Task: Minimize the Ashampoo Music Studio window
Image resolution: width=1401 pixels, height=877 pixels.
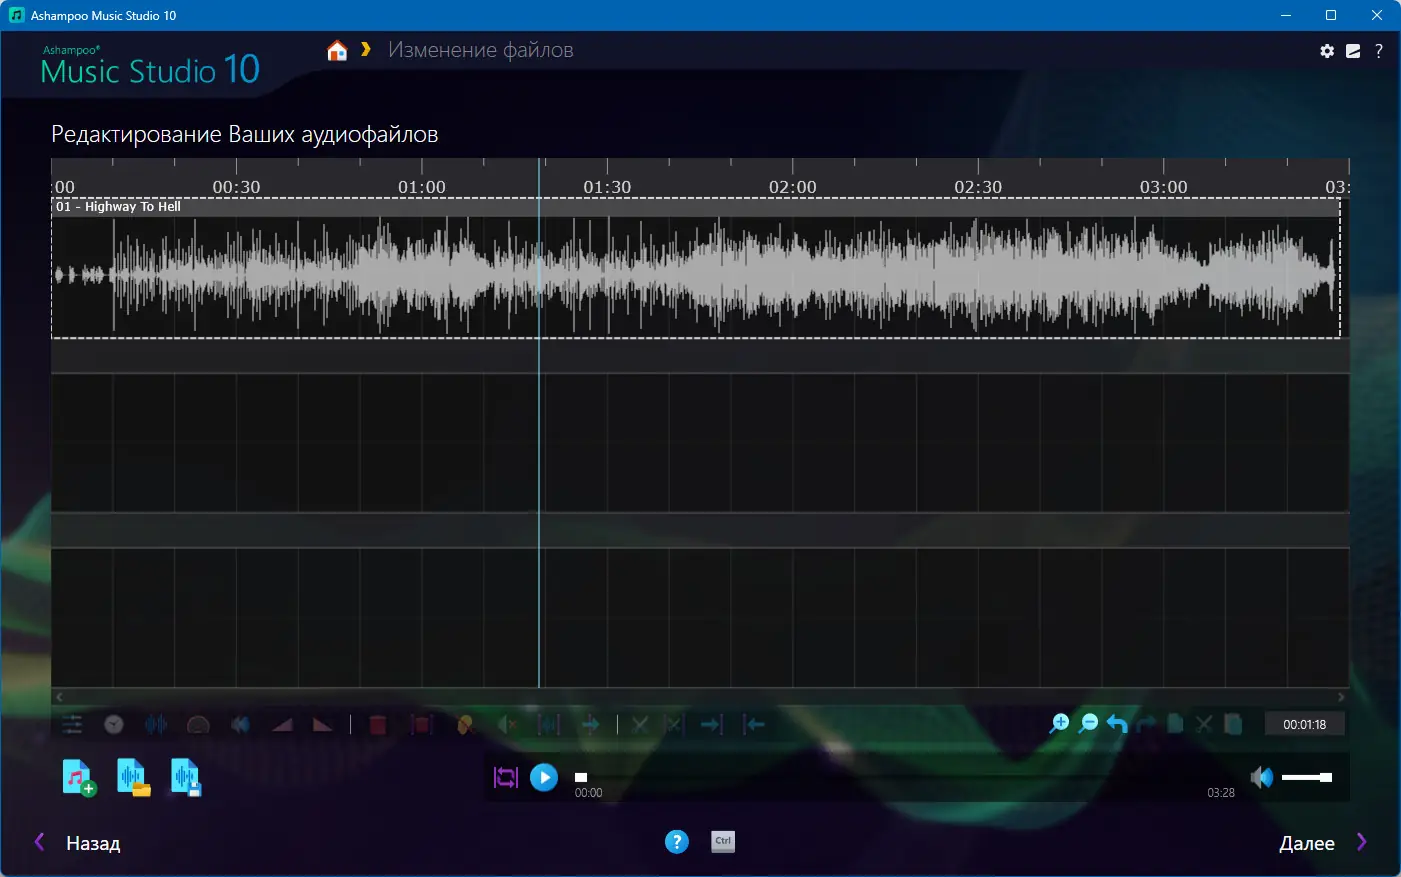Action: point(1286,15)
